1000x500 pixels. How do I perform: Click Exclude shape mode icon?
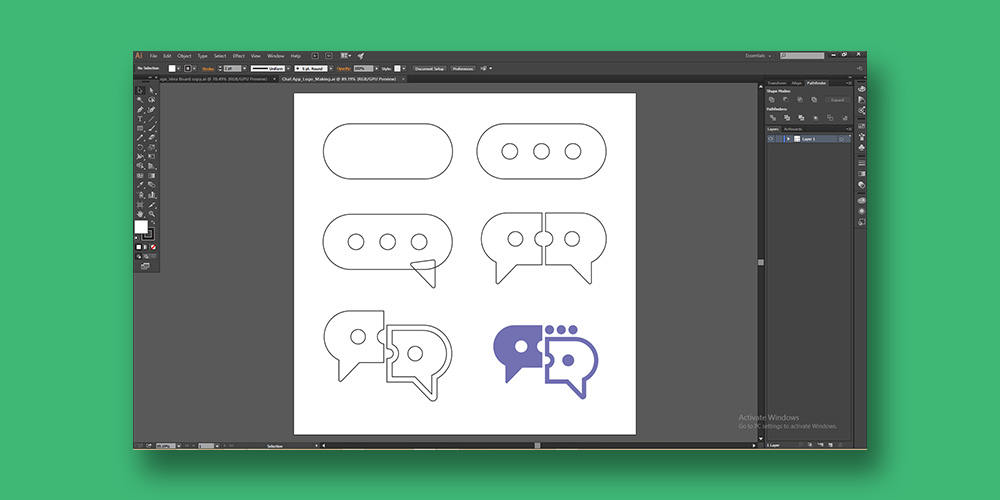[x=814, y=99]
